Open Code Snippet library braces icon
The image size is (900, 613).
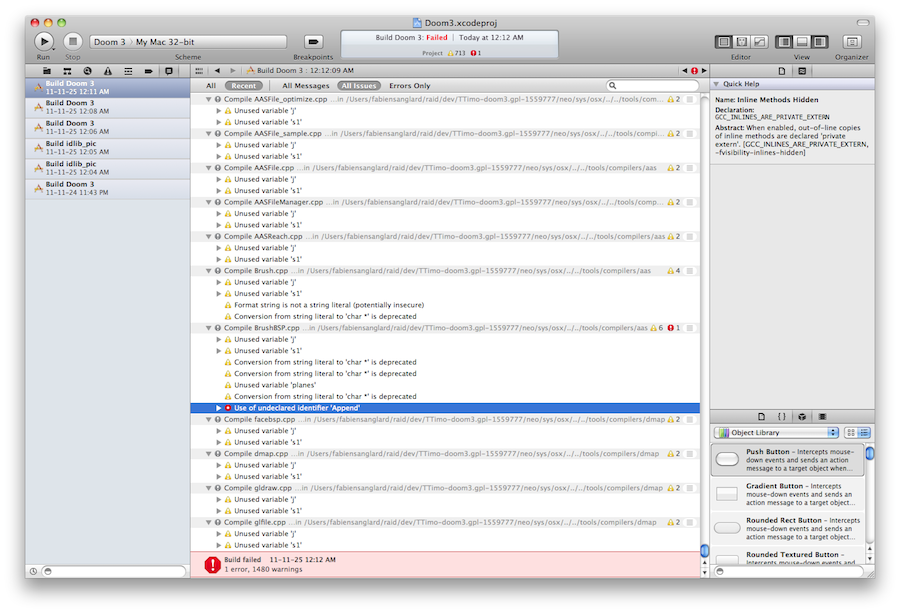(x=782, y=417)
